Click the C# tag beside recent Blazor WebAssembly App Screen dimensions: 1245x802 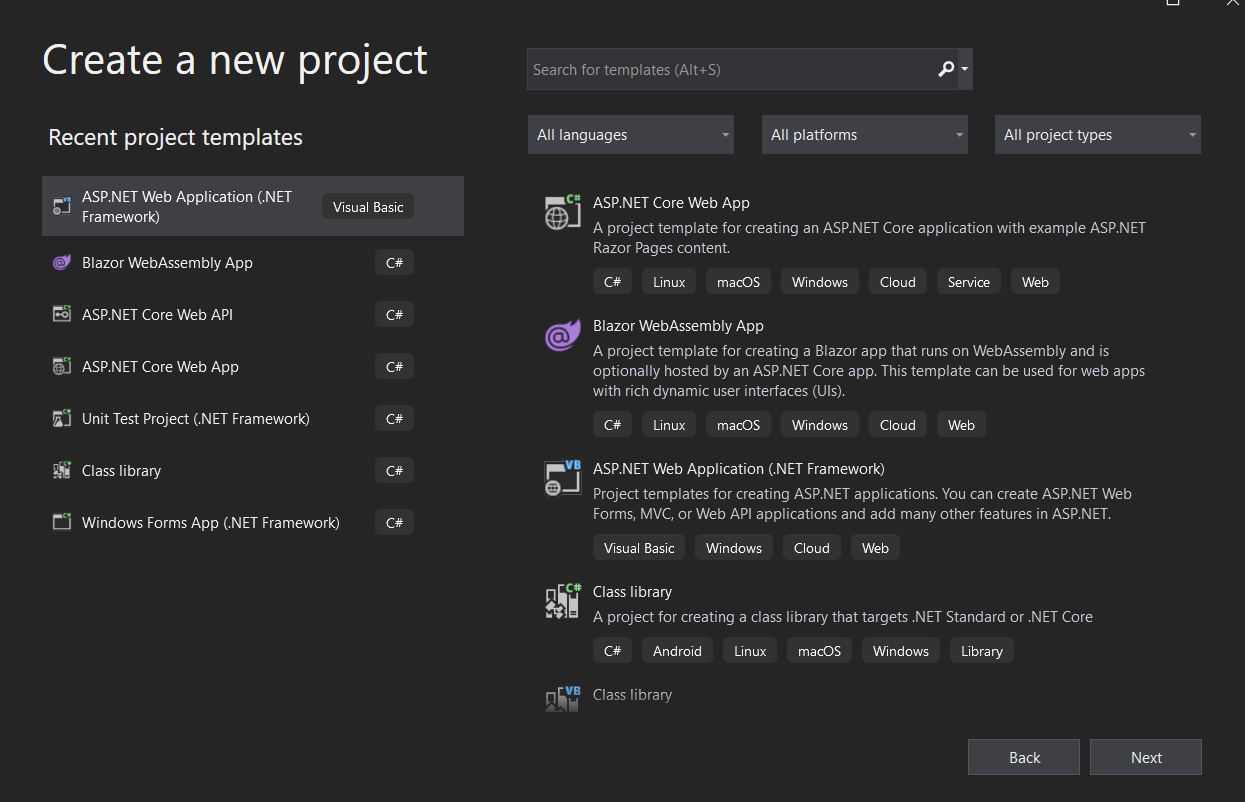point(394,263)
